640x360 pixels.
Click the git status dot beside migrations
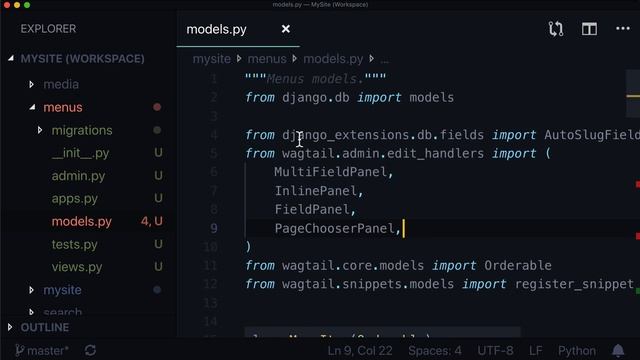[x=157, y=130]
